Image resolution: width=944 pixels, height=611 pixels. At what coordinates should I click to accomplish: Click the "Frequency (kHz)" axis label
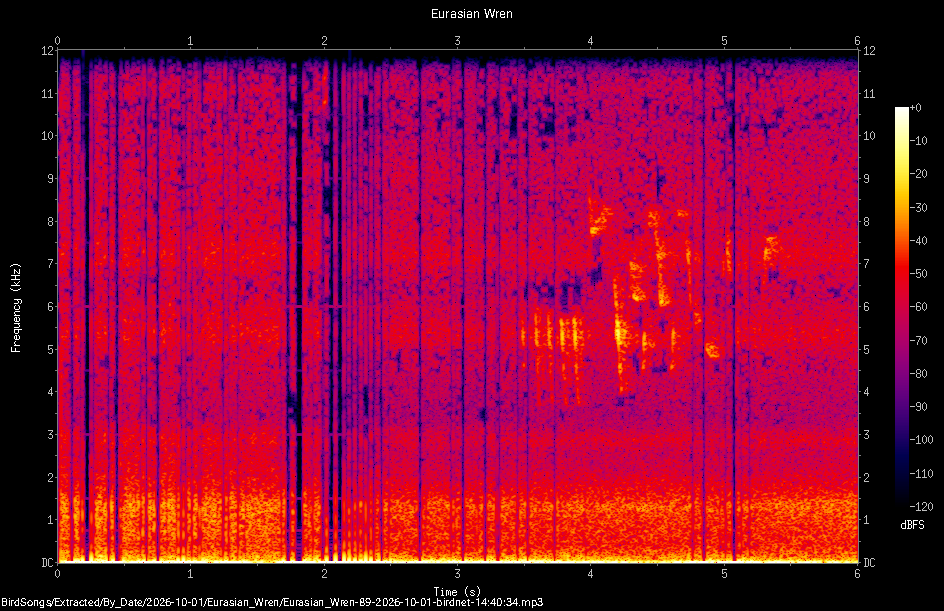pyautogui.click(x=16, y=308)
